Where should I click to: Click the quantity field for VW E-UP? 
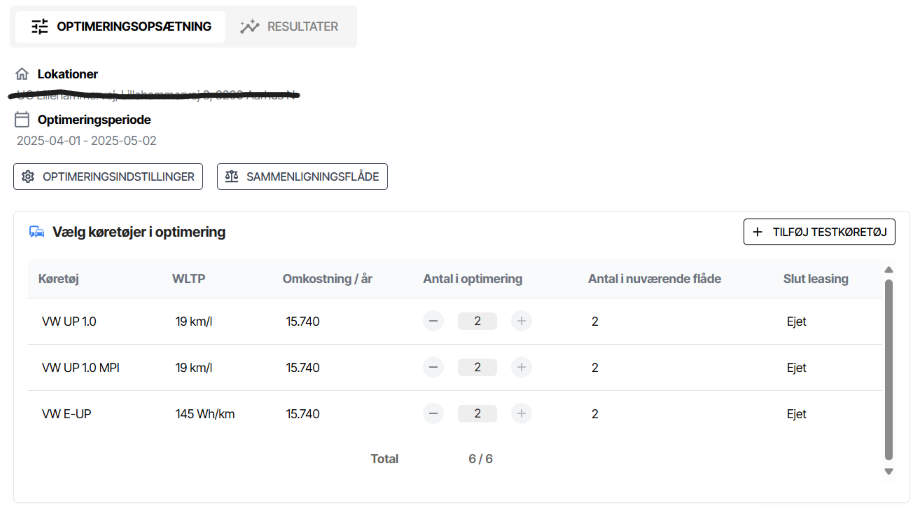(x=477, y=413)
